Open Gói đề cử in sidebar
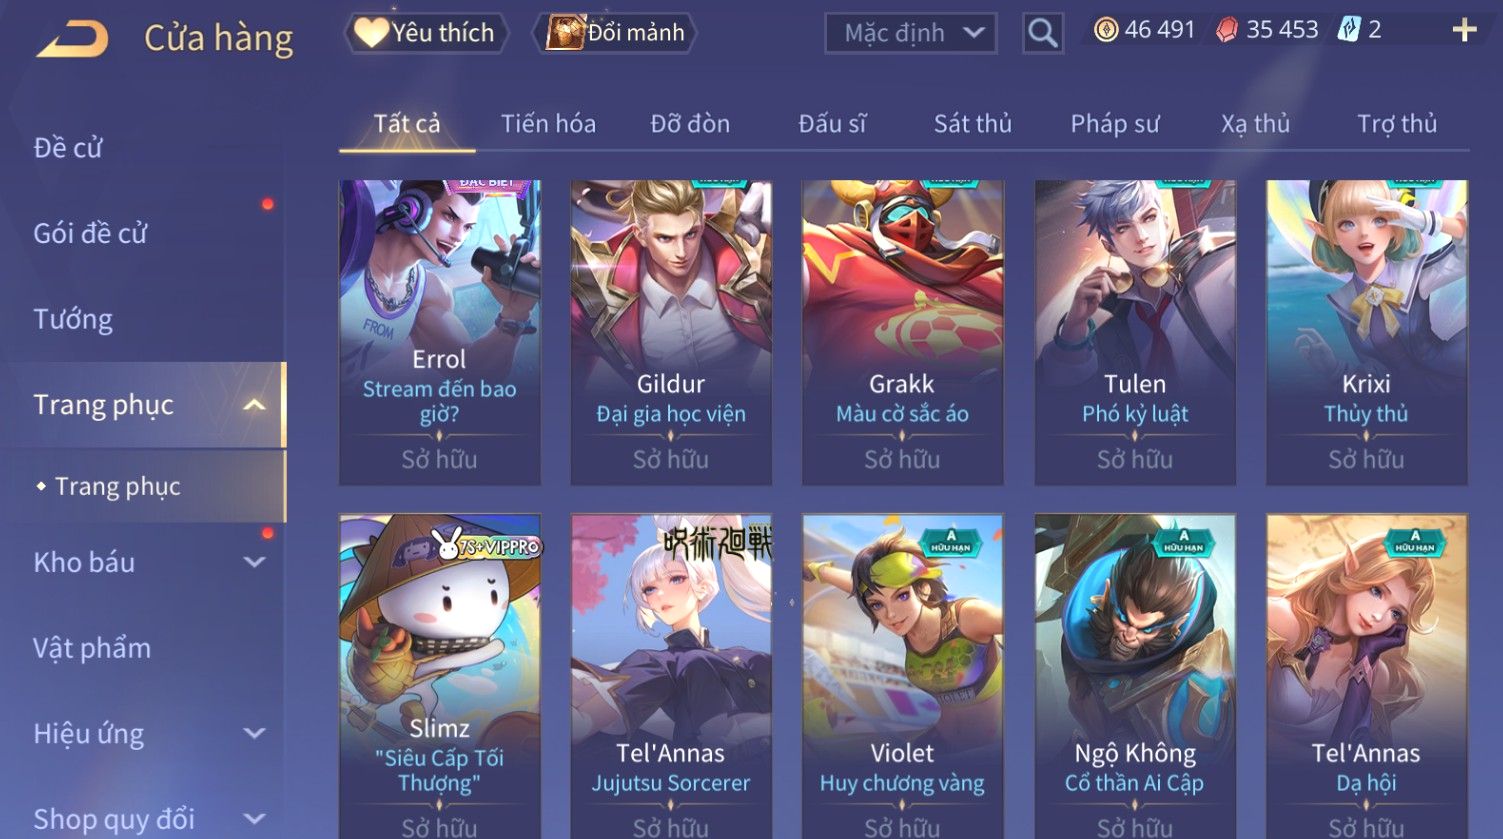Image resolution: width=1503 pixels, height=839 pixels. coord(90,234)
